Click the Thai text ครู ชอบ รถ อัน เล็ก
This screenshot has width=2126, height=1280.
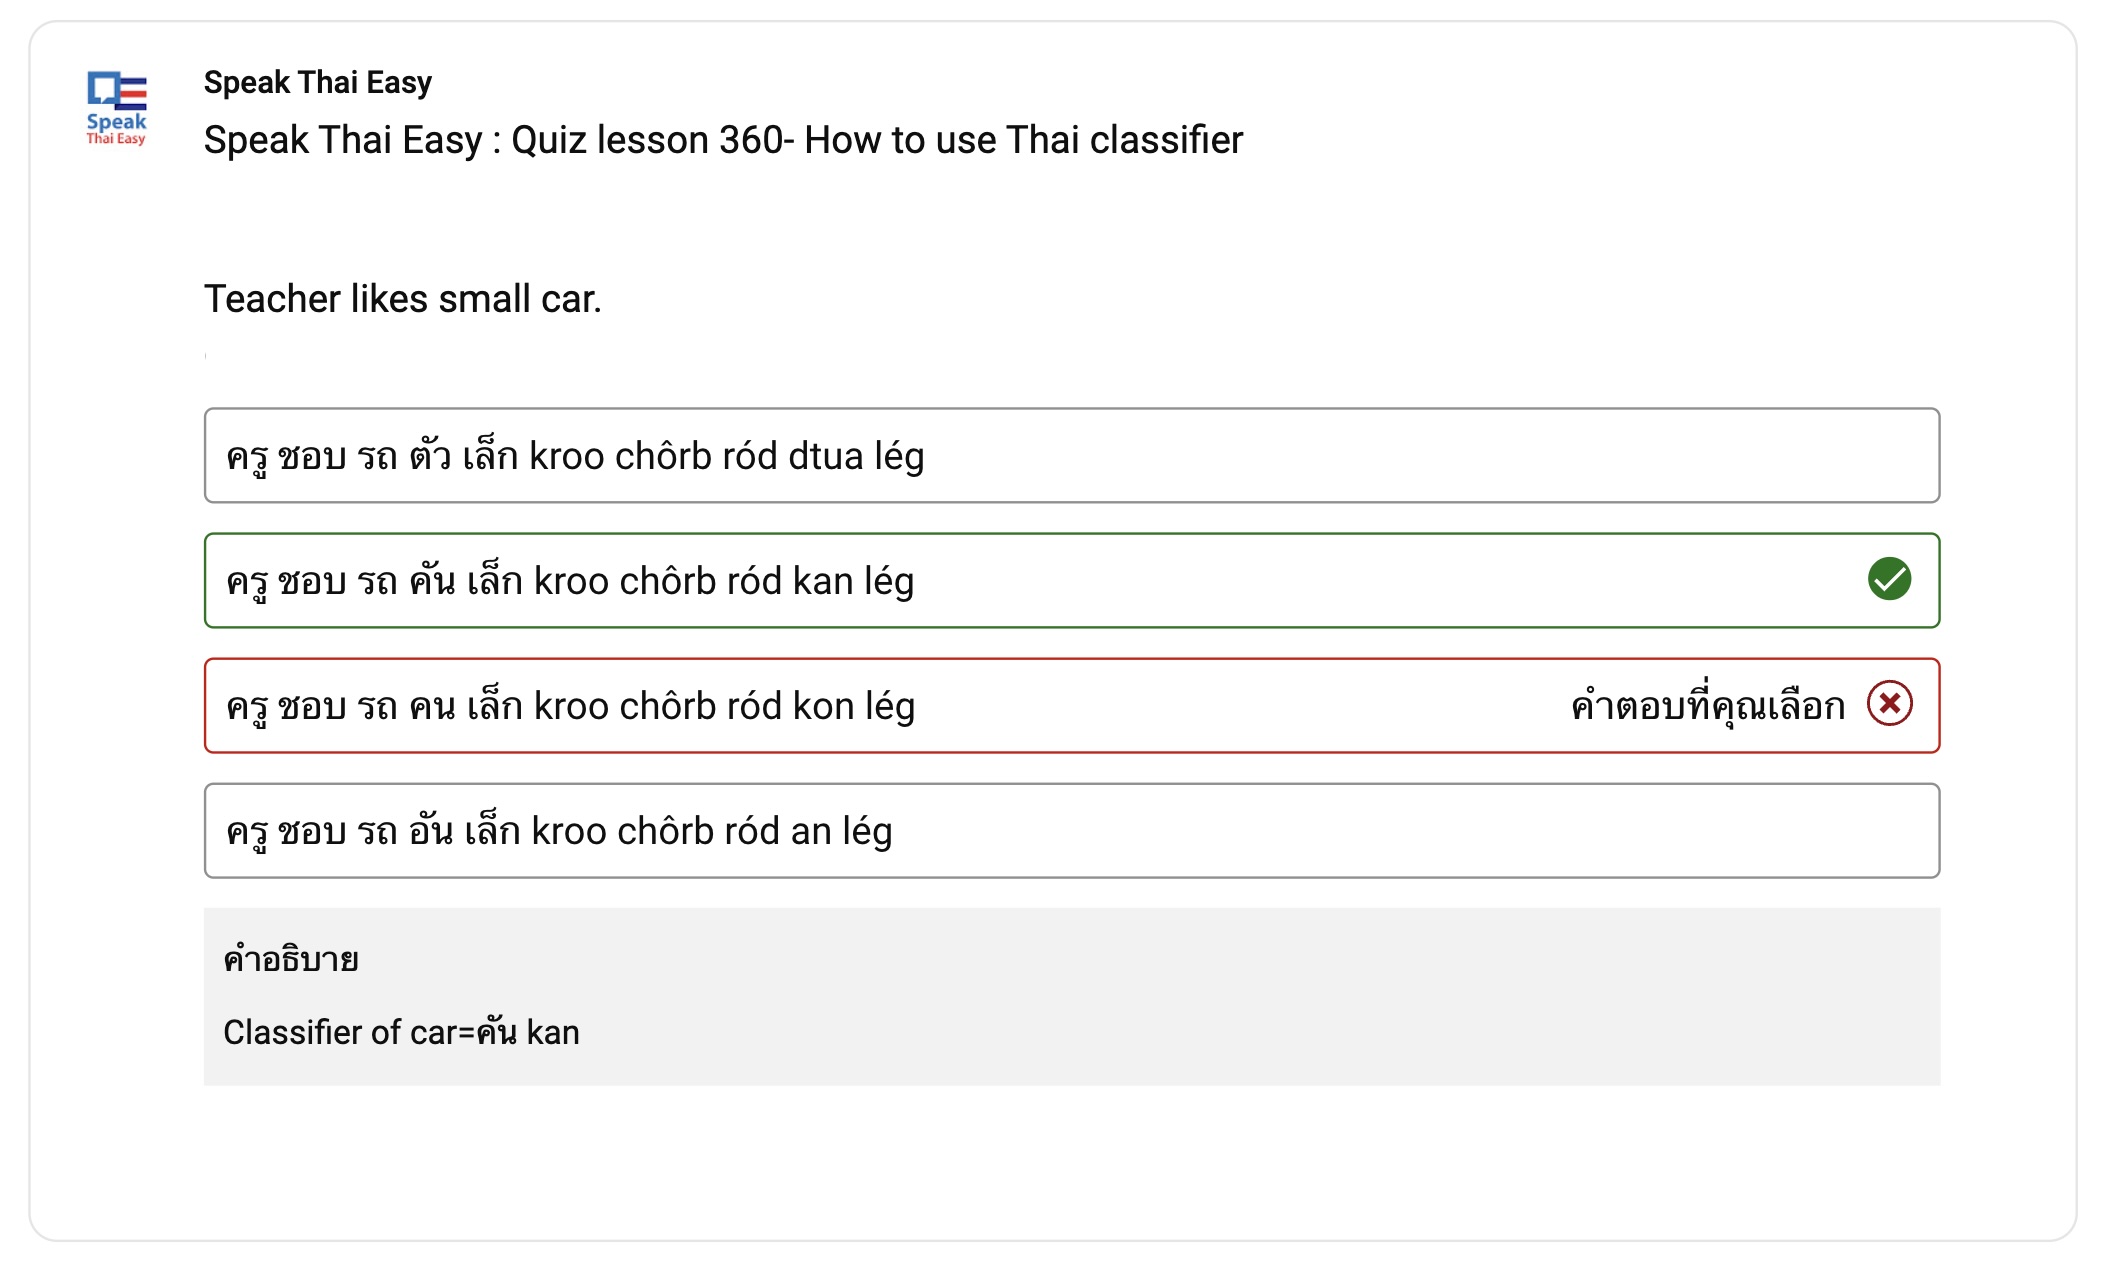pyautogui.click(x=373, y=831)
